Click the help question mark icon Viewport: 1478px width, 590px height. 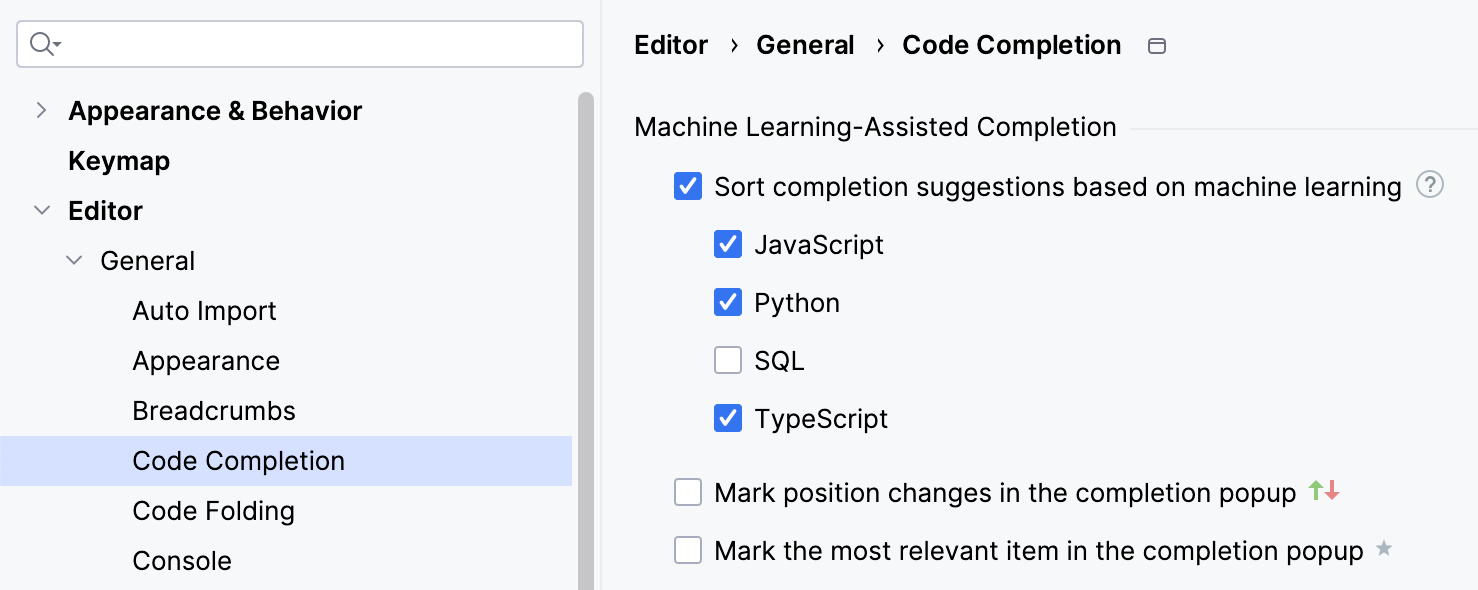coord(1430,185)
